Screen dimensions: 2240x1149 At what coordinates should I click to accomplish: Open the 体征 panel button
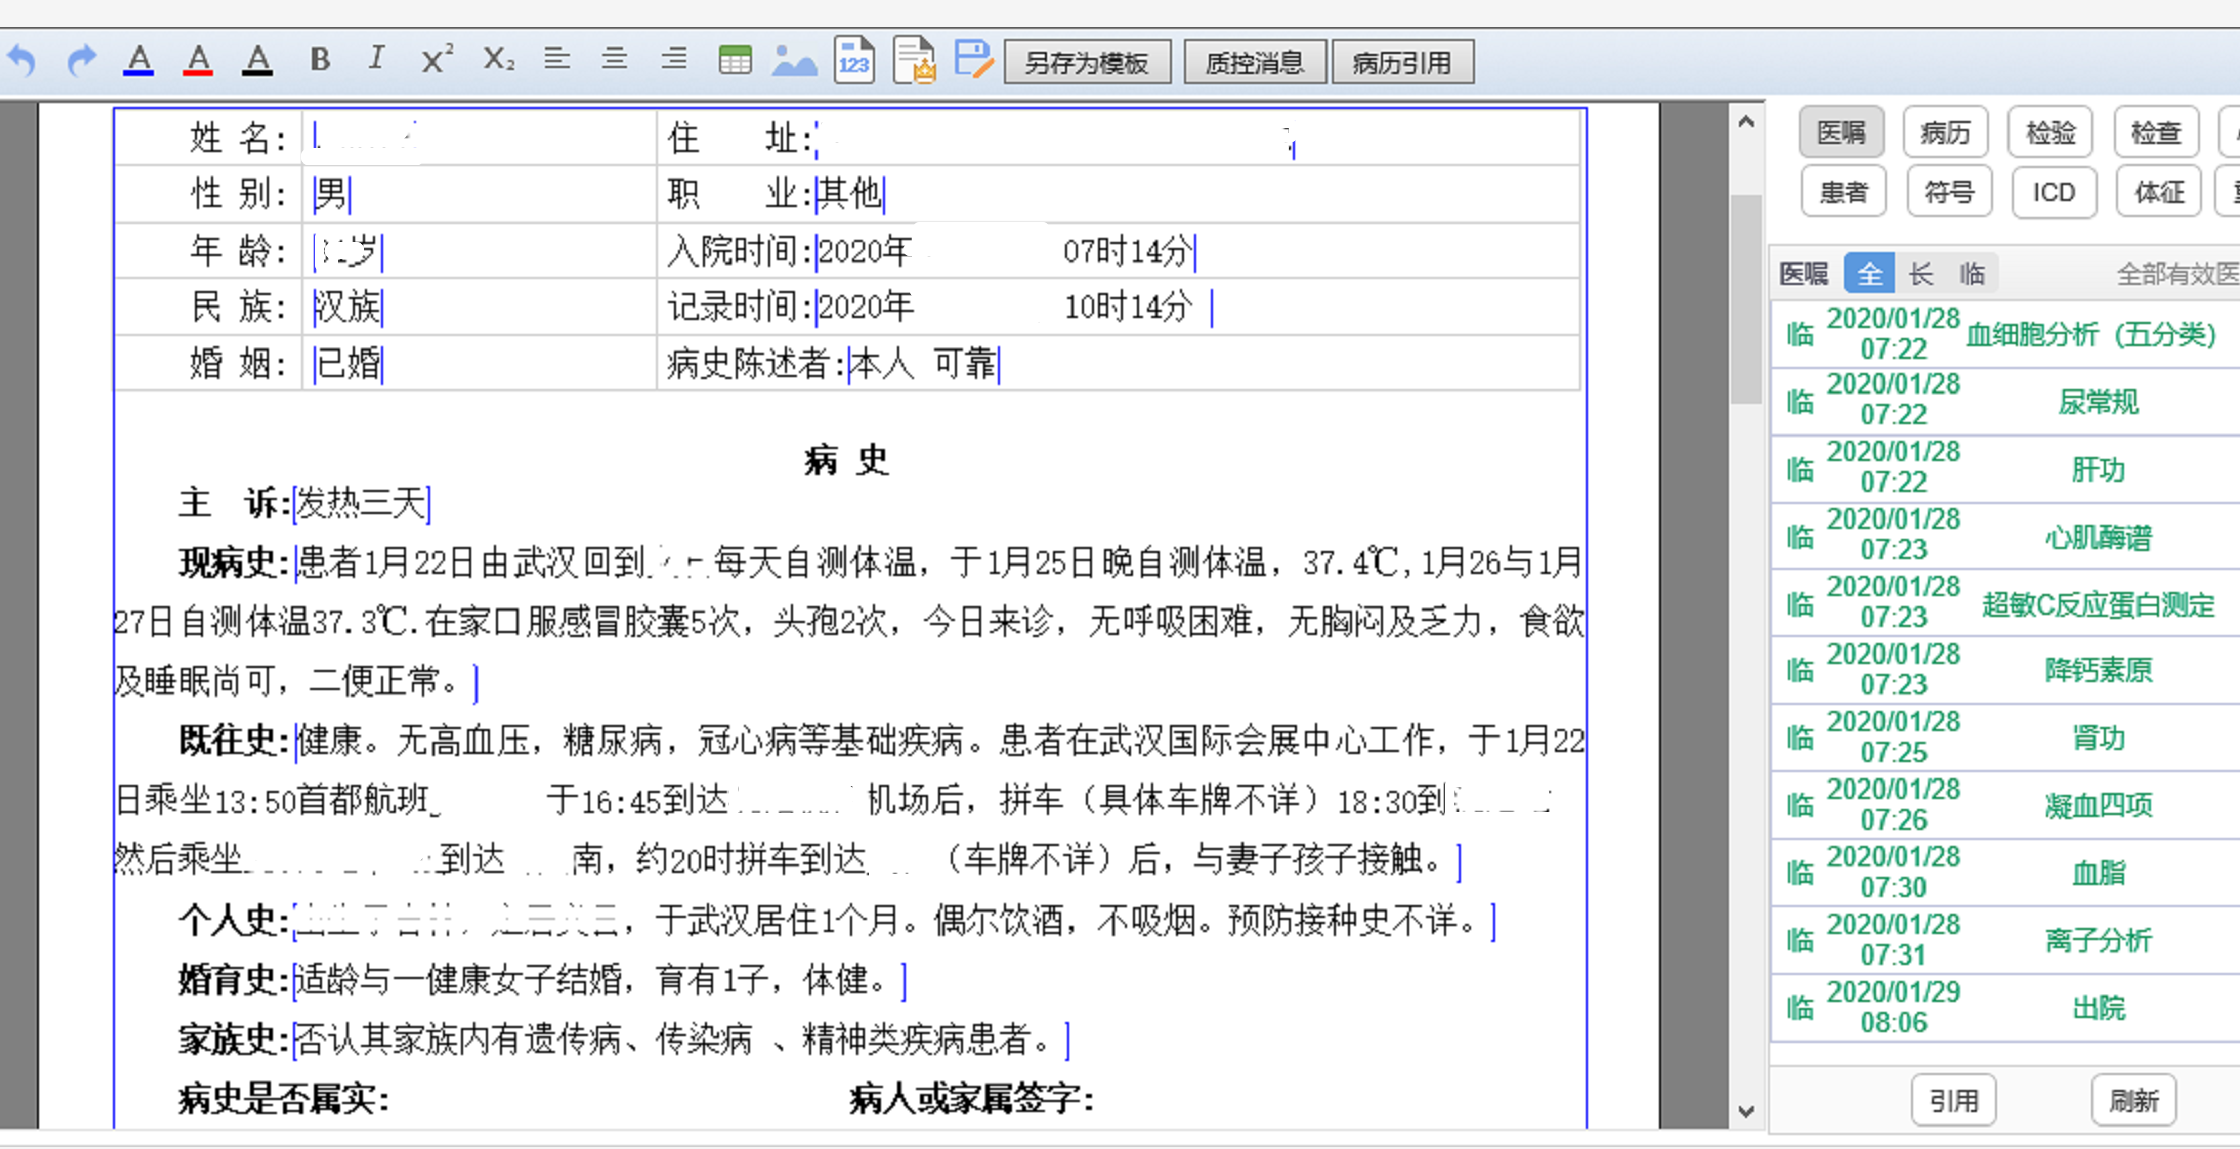[x=2159, y=191]
